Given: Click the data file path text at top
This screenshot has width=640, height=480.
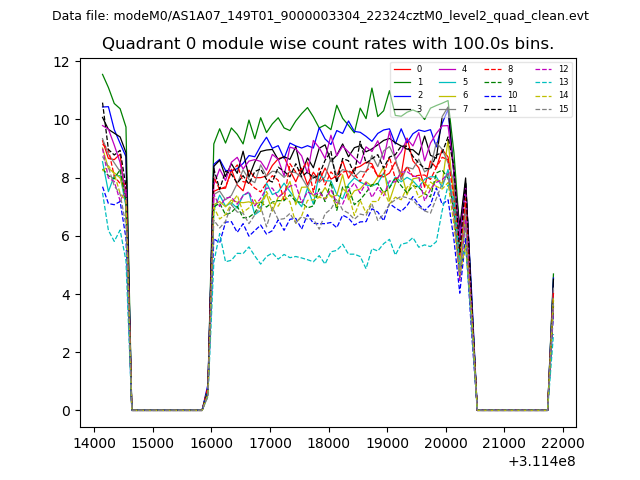Looking at the screenshot, I should 320,15.
